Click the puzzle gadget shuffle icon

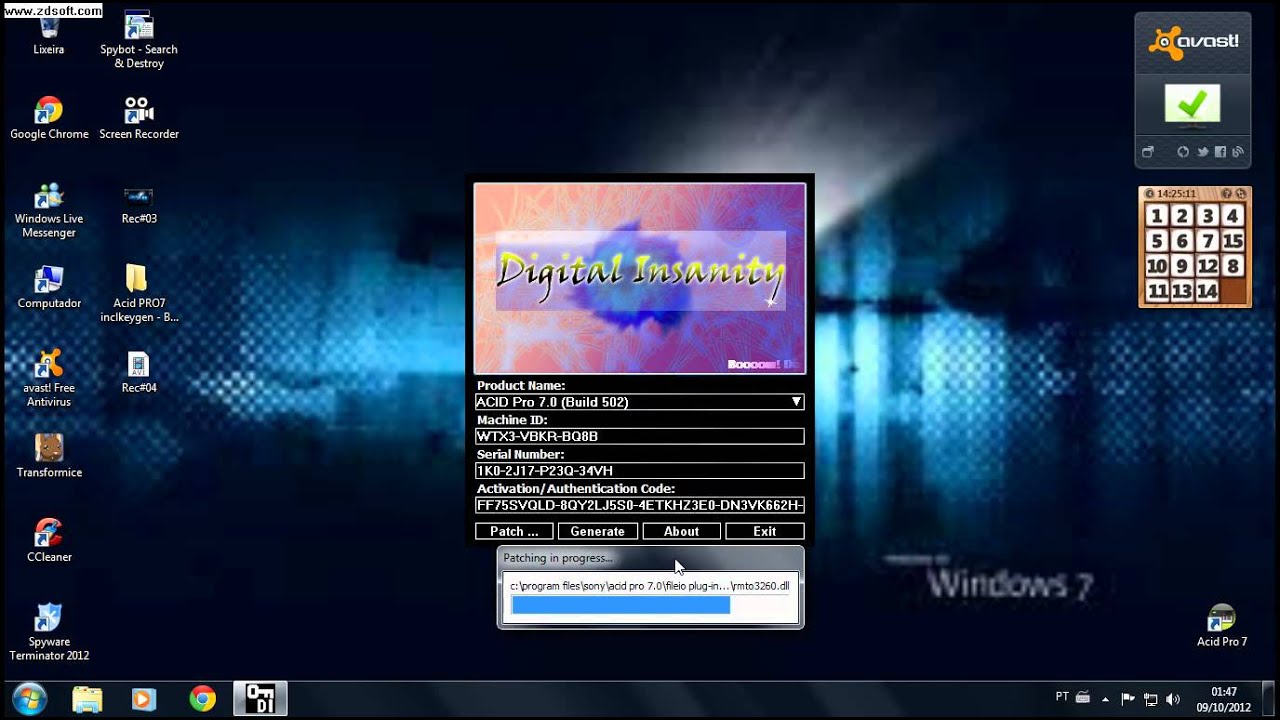tap(1240, 193)
